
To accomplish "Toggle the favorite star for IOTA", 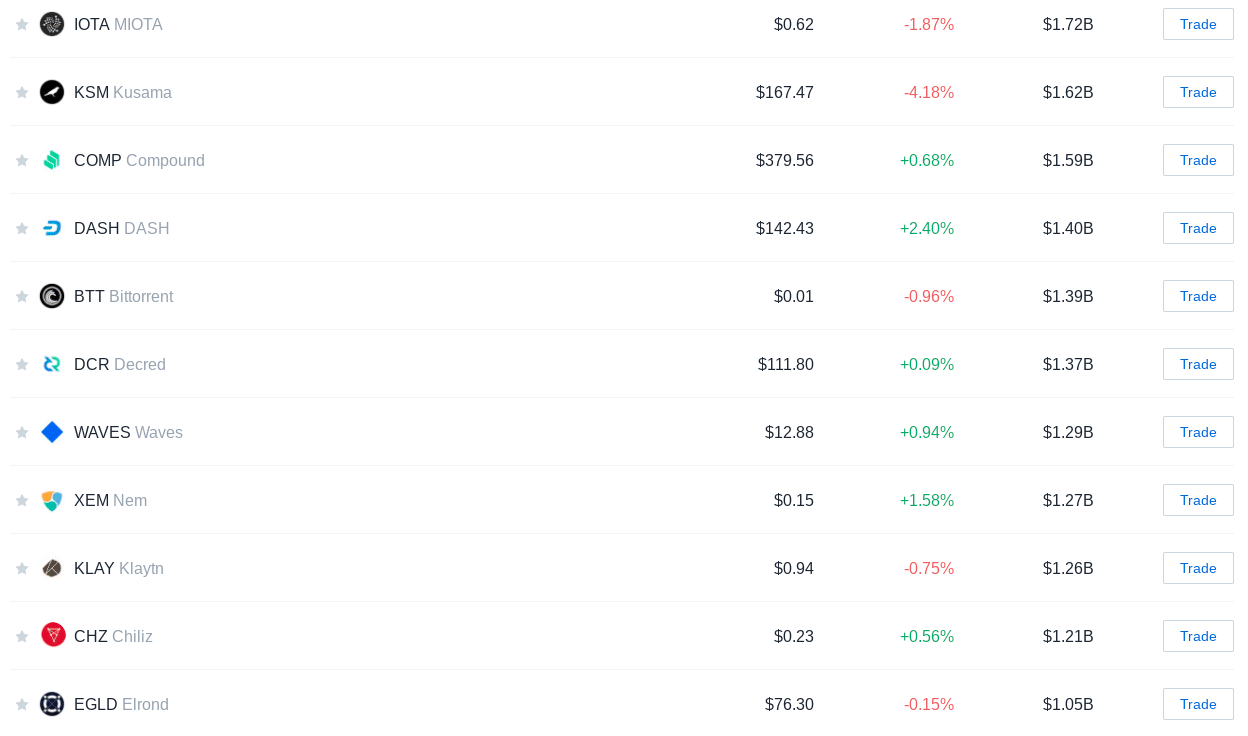I will (22, 24).
